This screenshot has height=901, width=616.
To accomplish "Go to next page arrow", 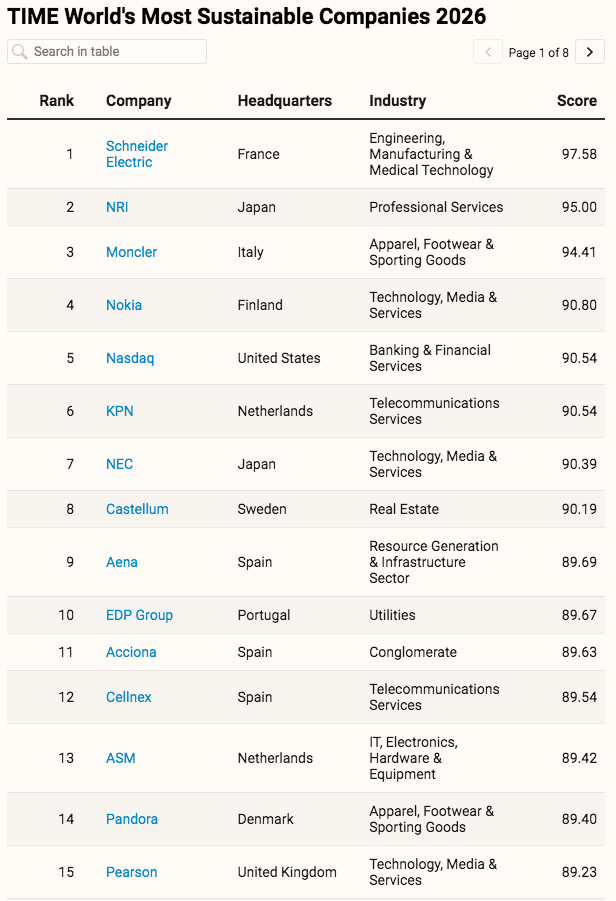I will (590, 52).
